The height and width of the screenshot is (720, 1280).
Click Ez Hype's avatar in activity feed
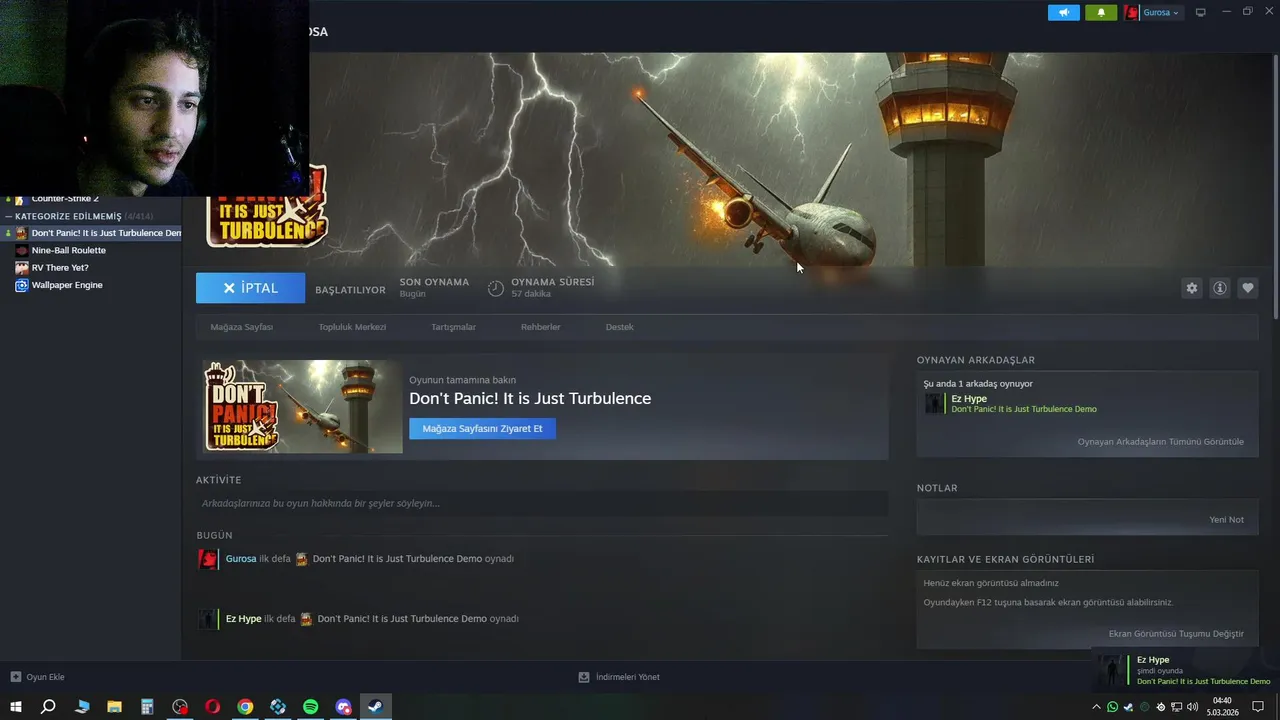(x=208, y=619)
